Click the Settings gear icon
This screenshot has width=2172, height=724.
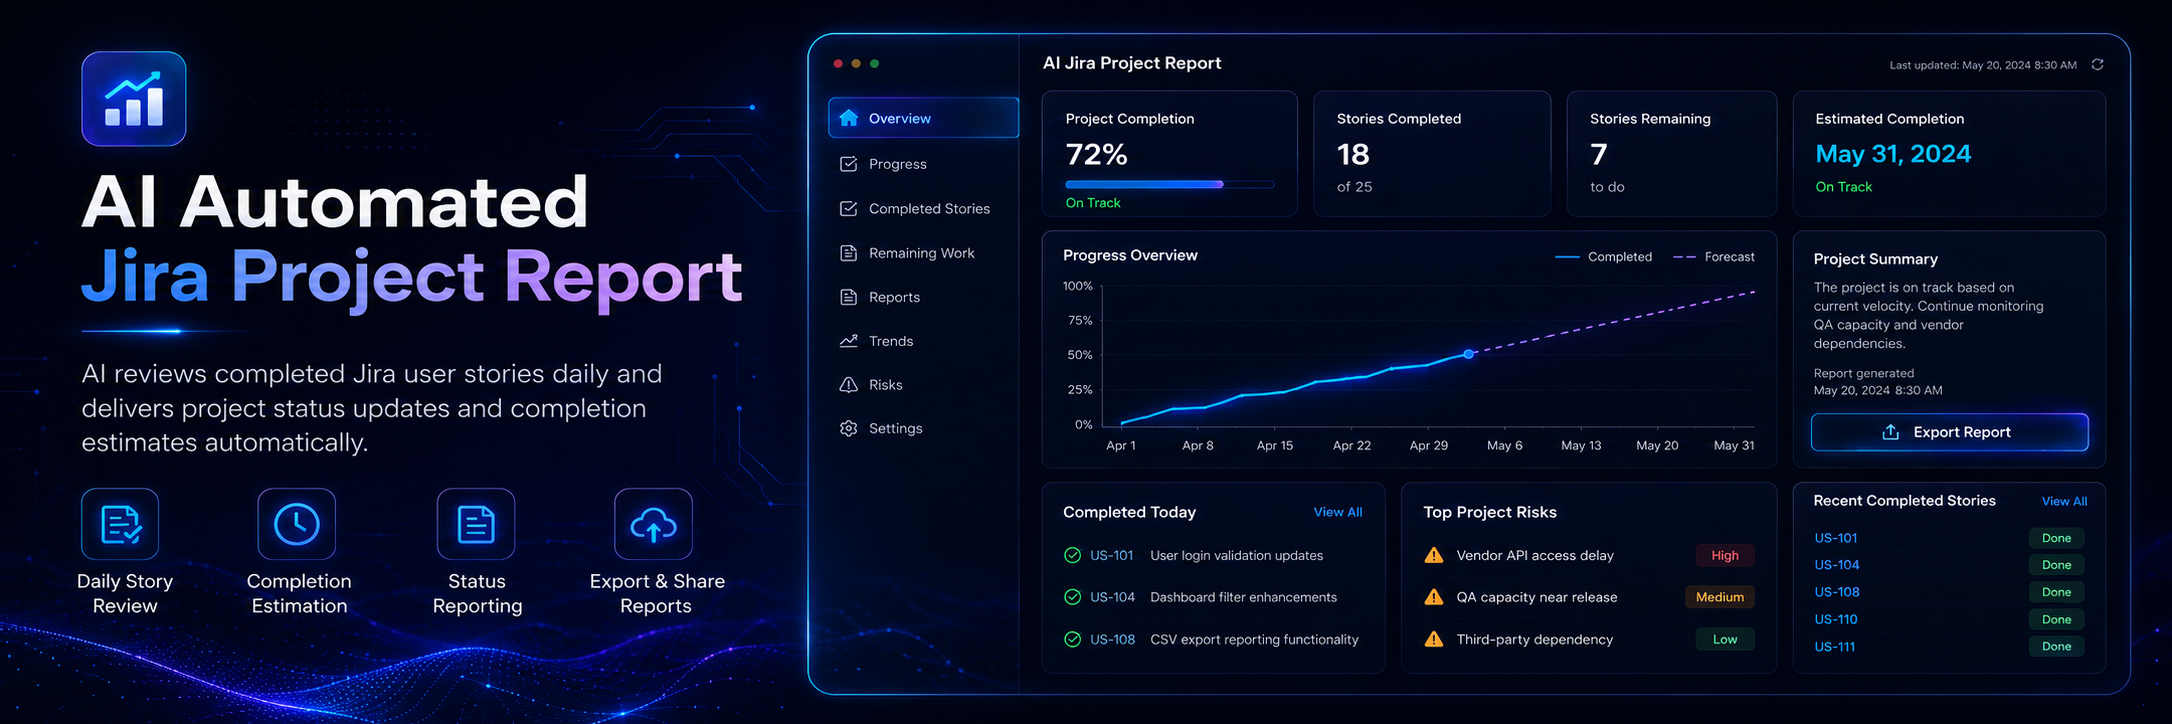coord(849,428)
